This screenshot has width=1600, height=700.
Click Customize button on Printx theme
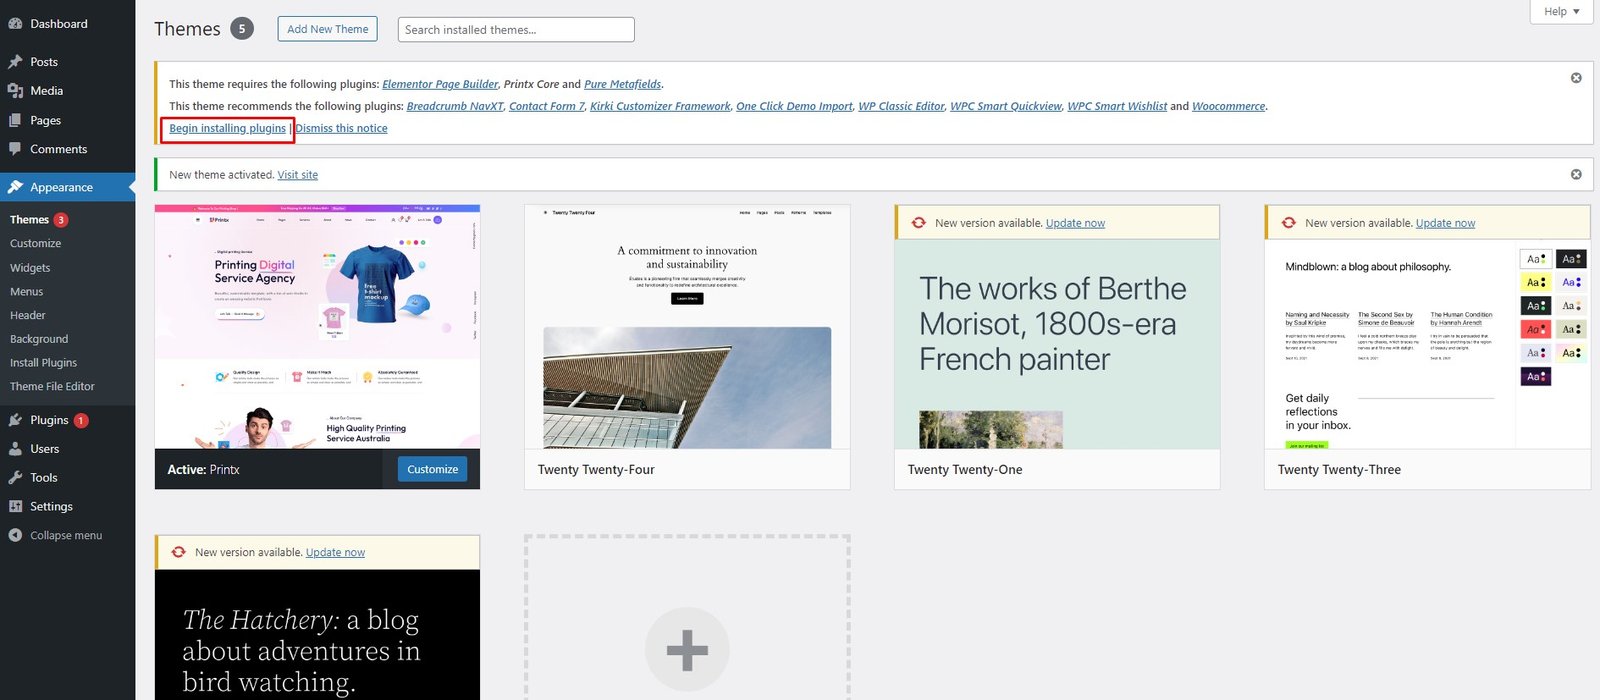pos(433,469)
